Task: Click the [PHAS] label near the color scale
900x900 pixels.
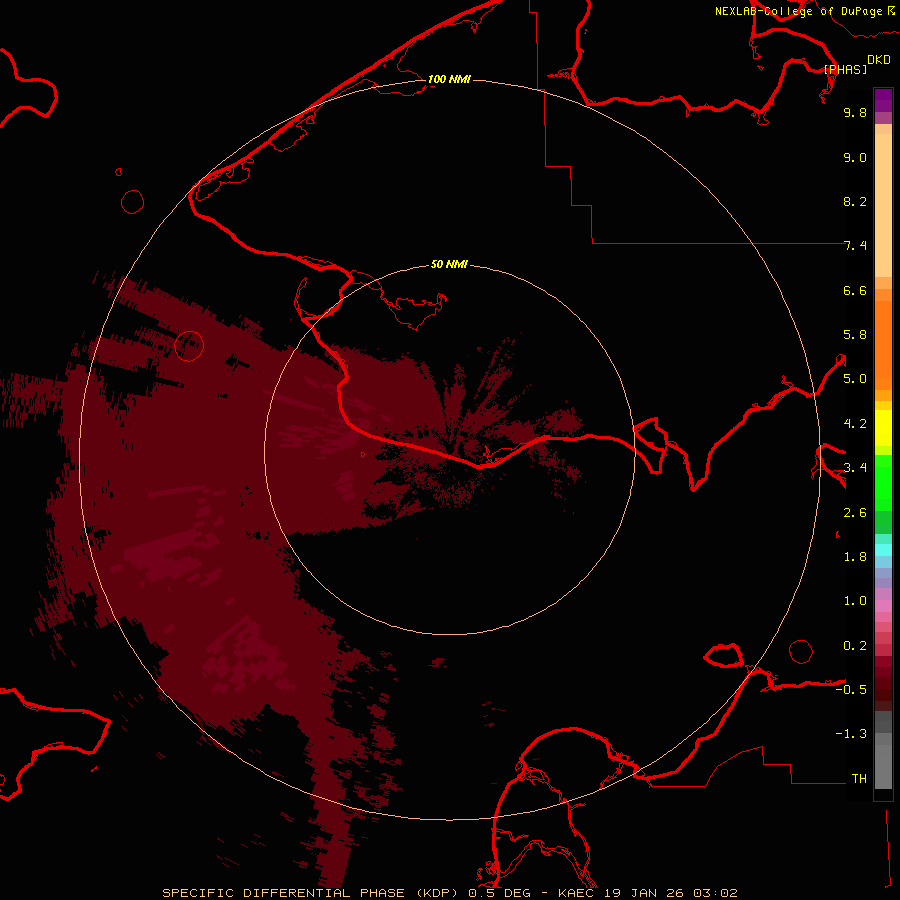Action: 845,69
